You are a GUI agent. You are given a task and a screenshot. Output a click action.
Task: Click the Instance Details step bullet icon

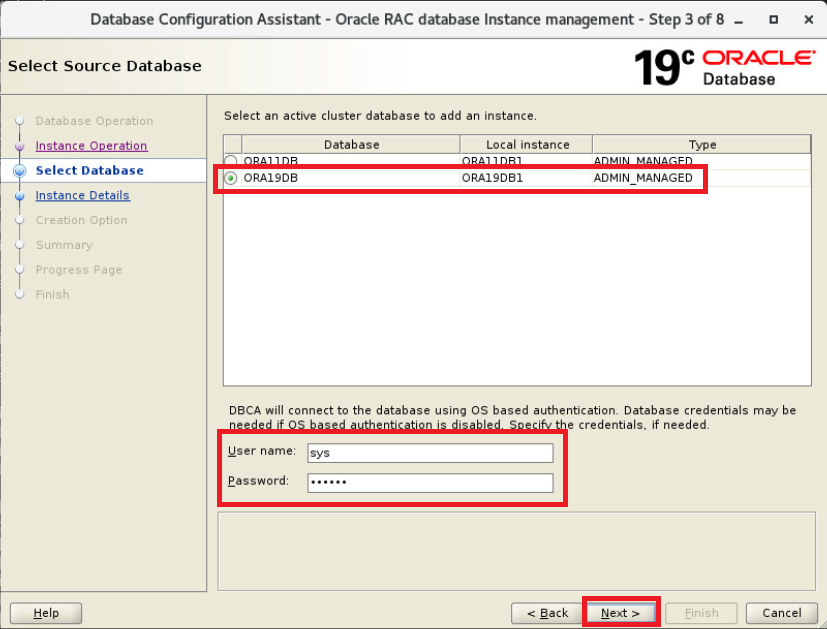(x=20, y=196)
